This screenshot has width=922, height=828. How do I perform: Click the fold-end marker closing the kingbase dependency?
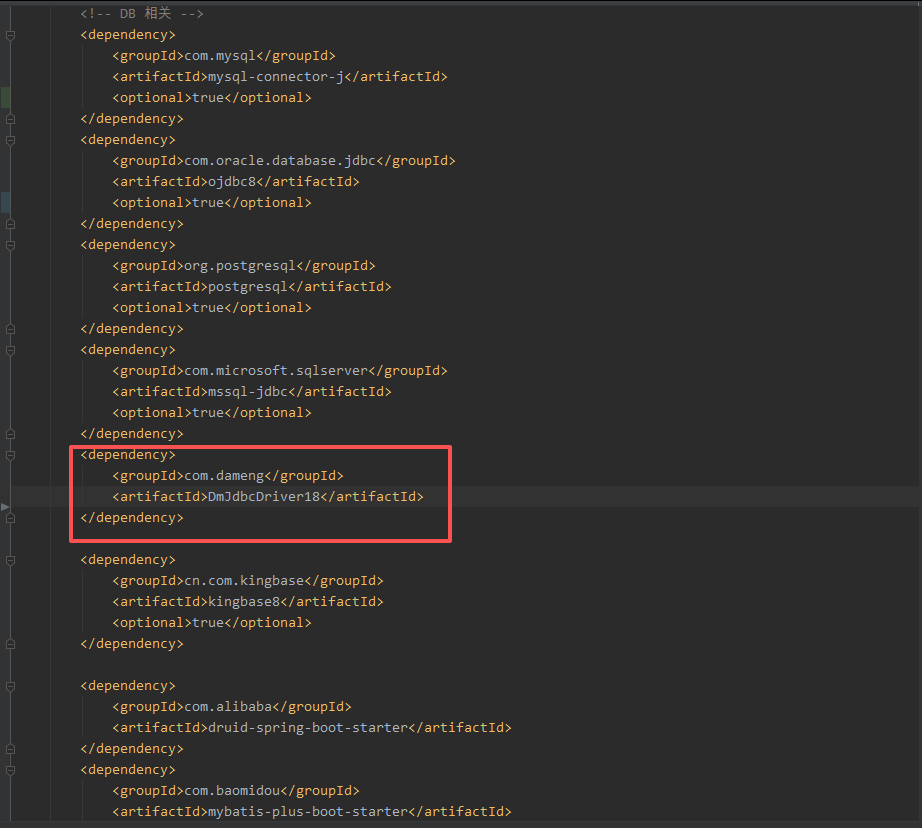(x=10, y=644)
